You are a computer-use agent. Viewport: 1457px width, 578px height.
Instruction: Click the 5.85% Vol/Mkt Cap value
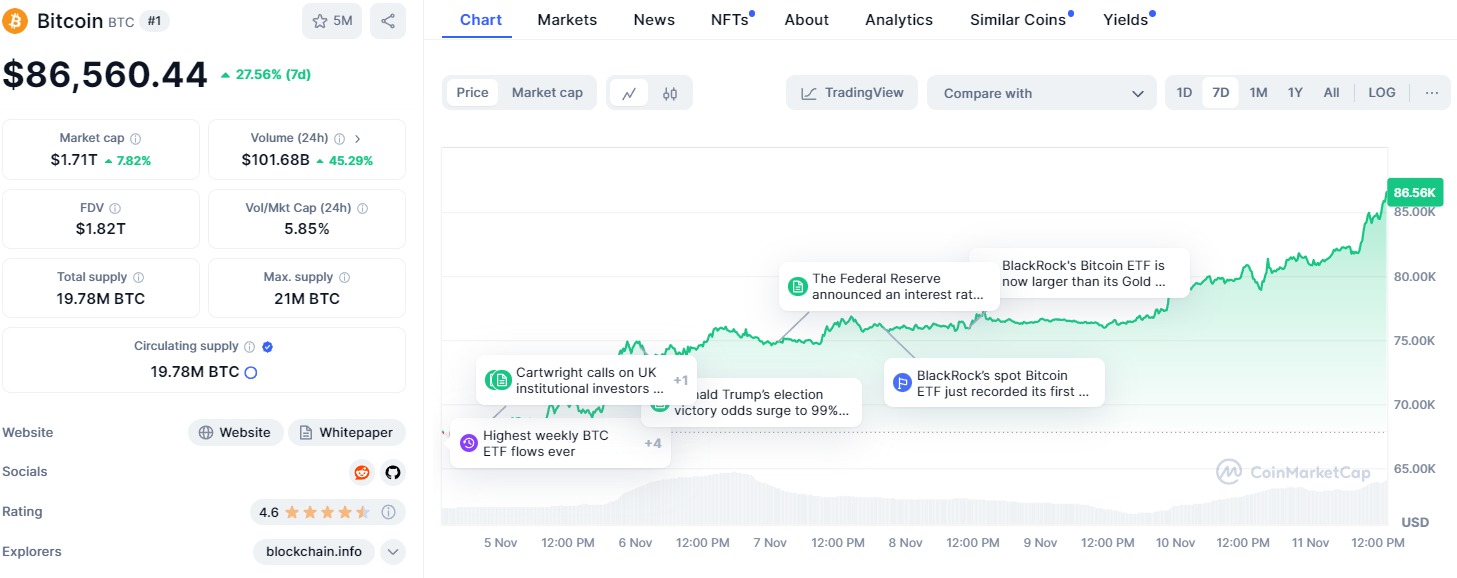tap(307, 229)
